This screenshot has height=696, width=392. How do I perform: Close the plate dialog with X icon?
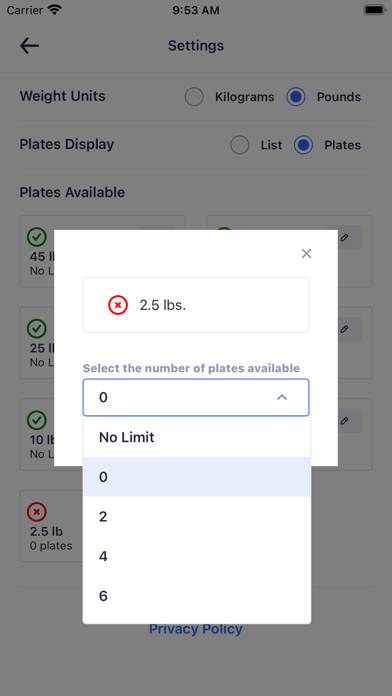click(306, 253)
